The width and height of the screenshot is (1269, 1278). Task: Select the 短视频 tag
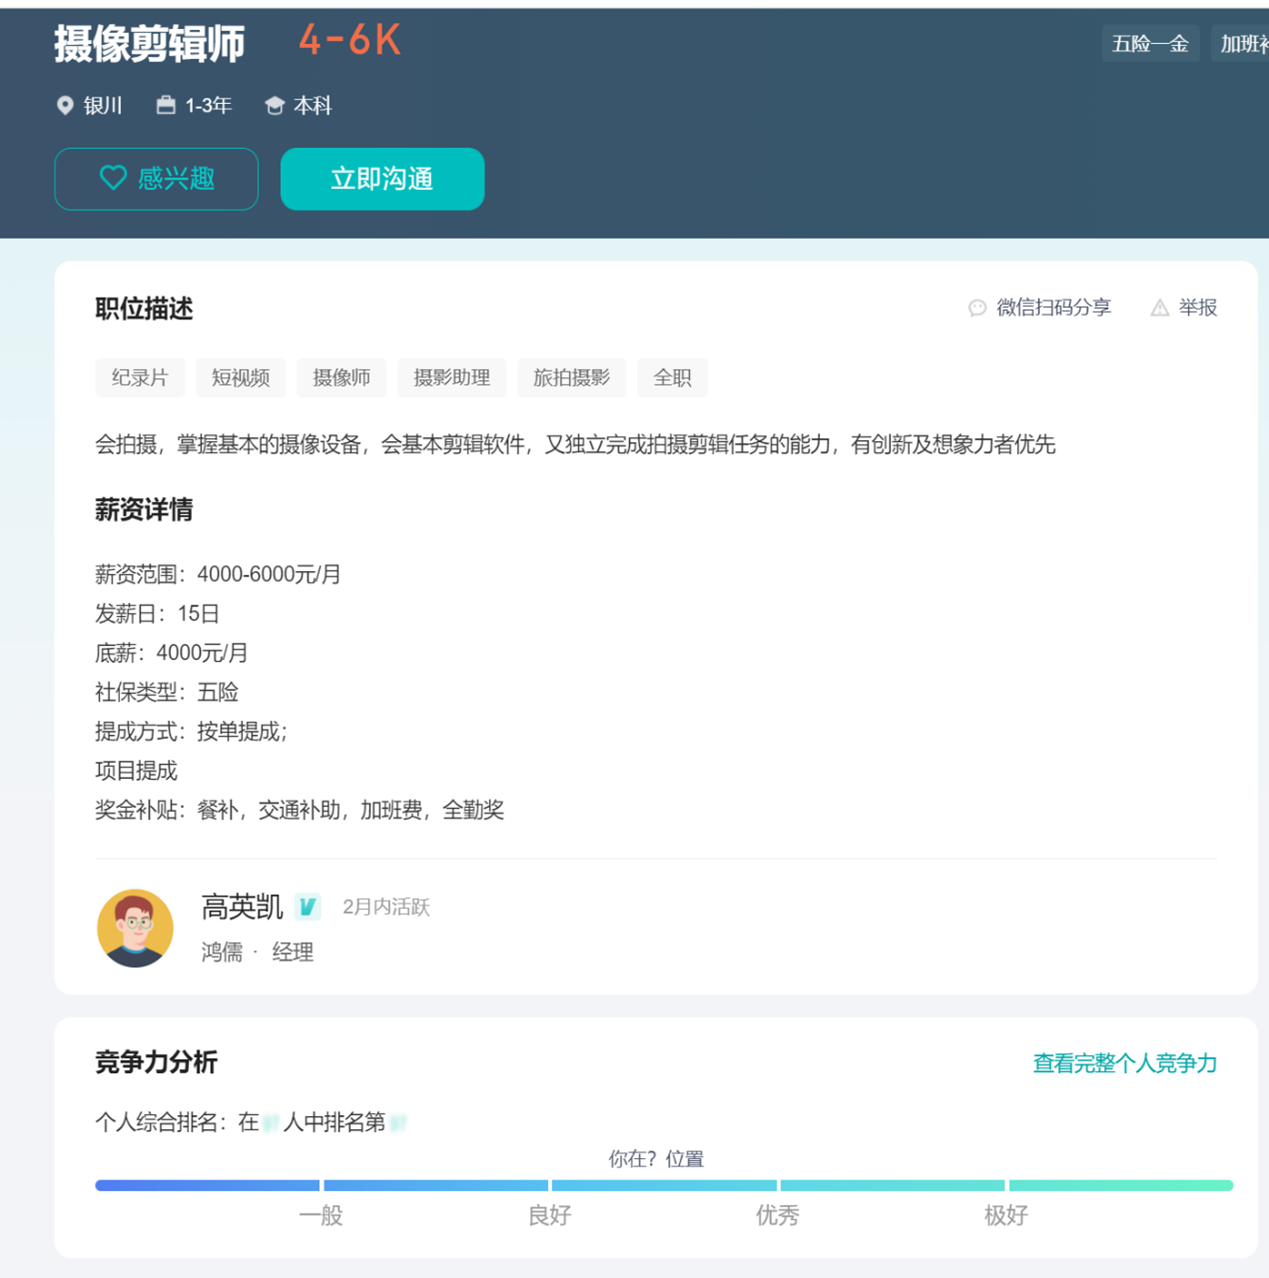pyautogui.click(x=240, y=378)
